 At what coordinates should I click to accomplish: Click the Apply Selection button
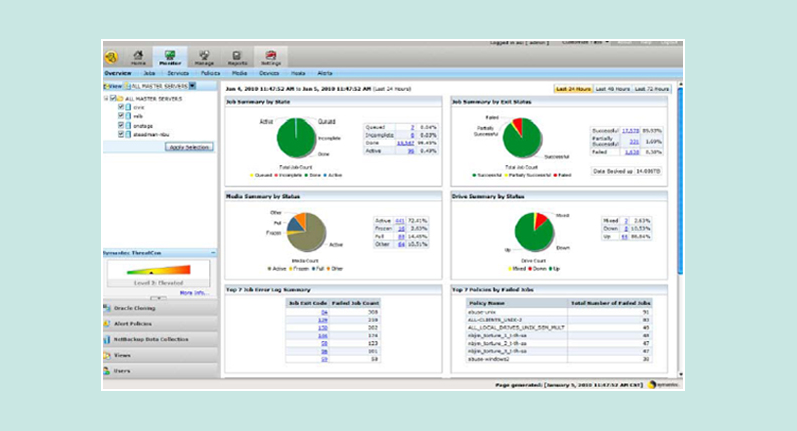click(189, 147)
